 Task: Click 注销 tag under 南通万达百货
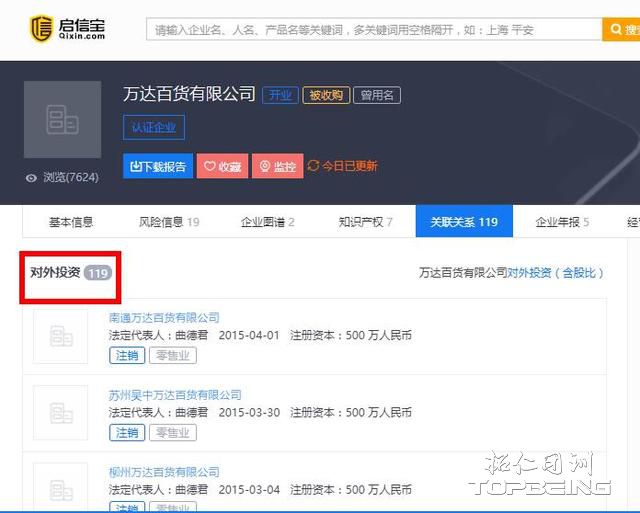click(127, 355)
